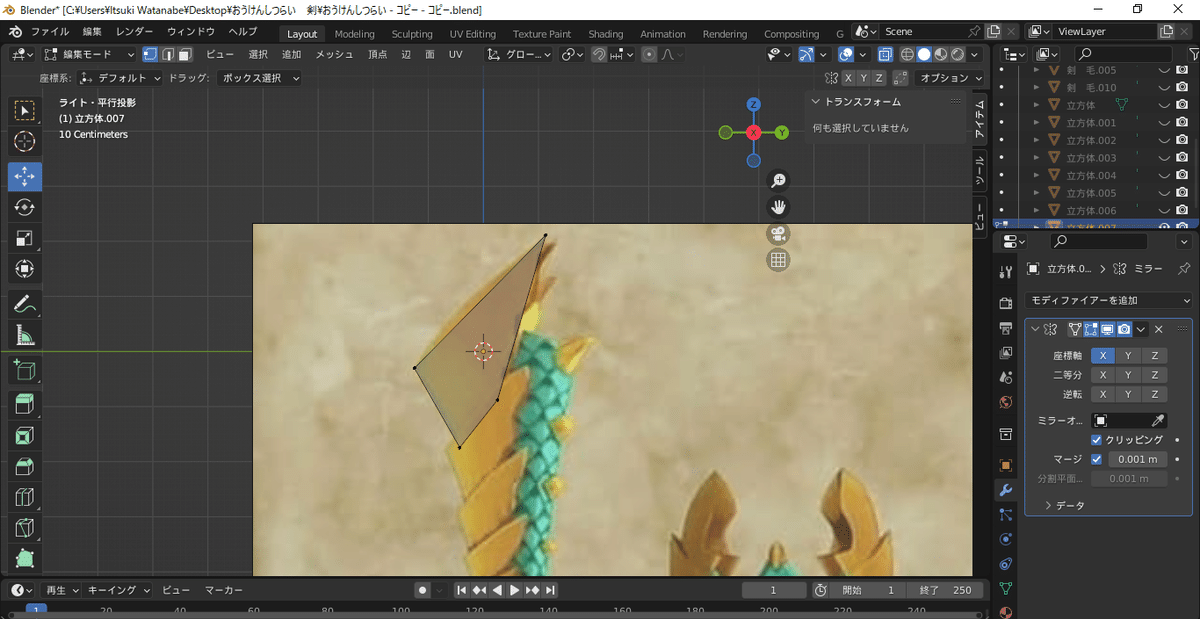Screen dimensions: 1200x619
Task: Open the グロー... transform orientation dropdown
Action: pos(520,54)
